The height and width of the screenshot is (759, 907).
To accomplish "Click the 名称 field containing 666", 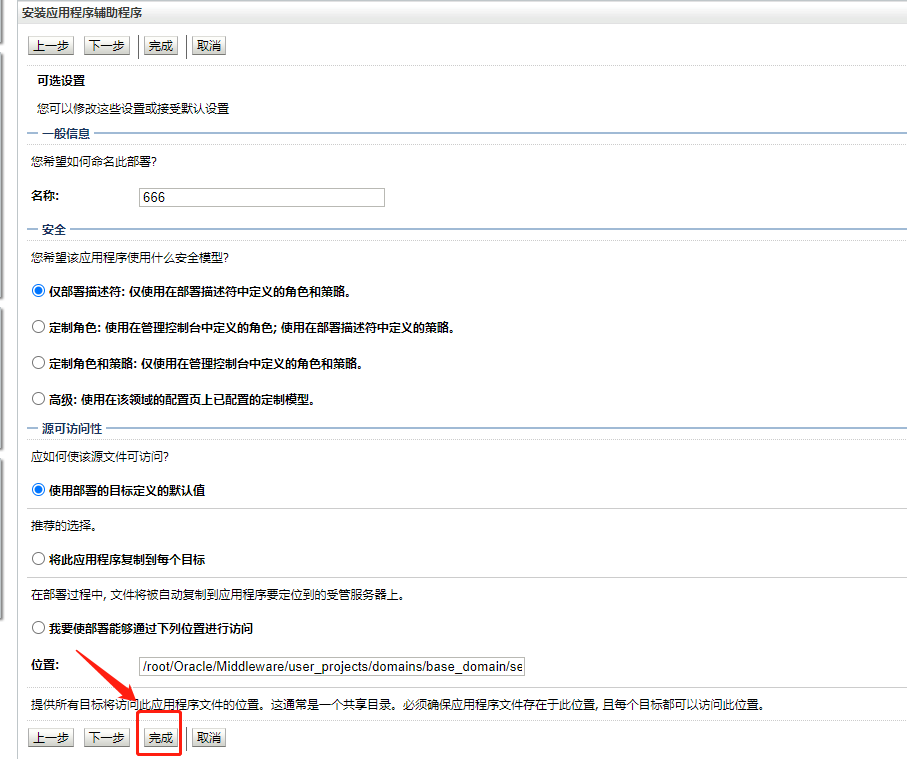I will (262, 197).
